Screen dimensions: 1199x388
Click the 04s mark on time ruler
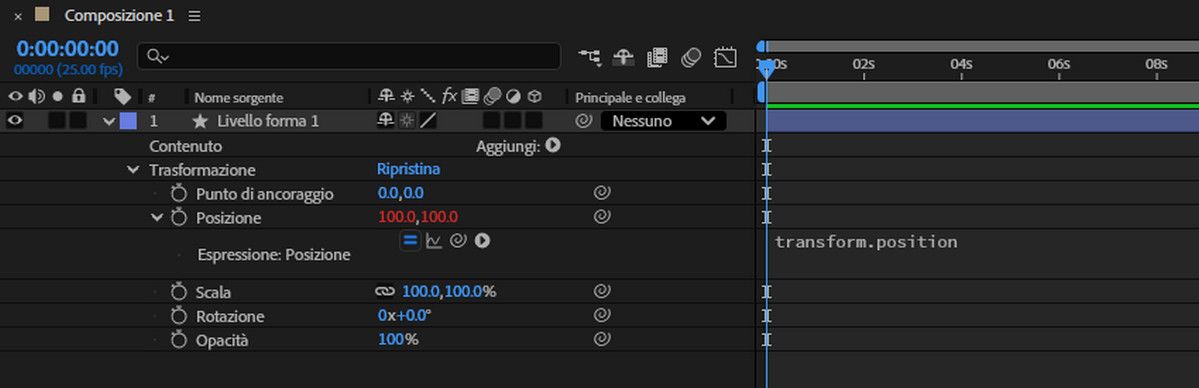(x=961, y=64)
